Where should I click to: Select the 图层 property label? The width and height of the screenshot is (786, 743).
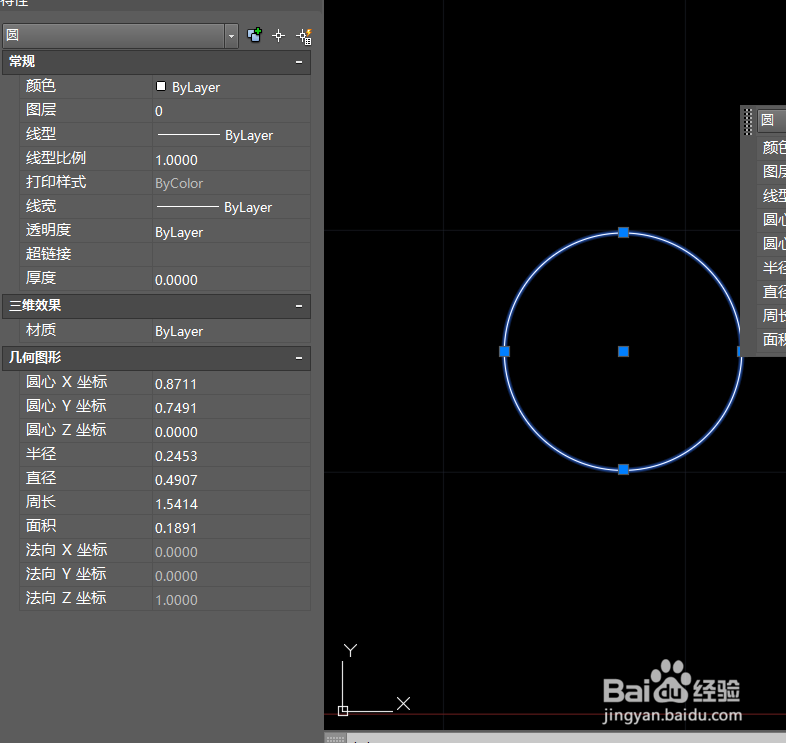41,110
